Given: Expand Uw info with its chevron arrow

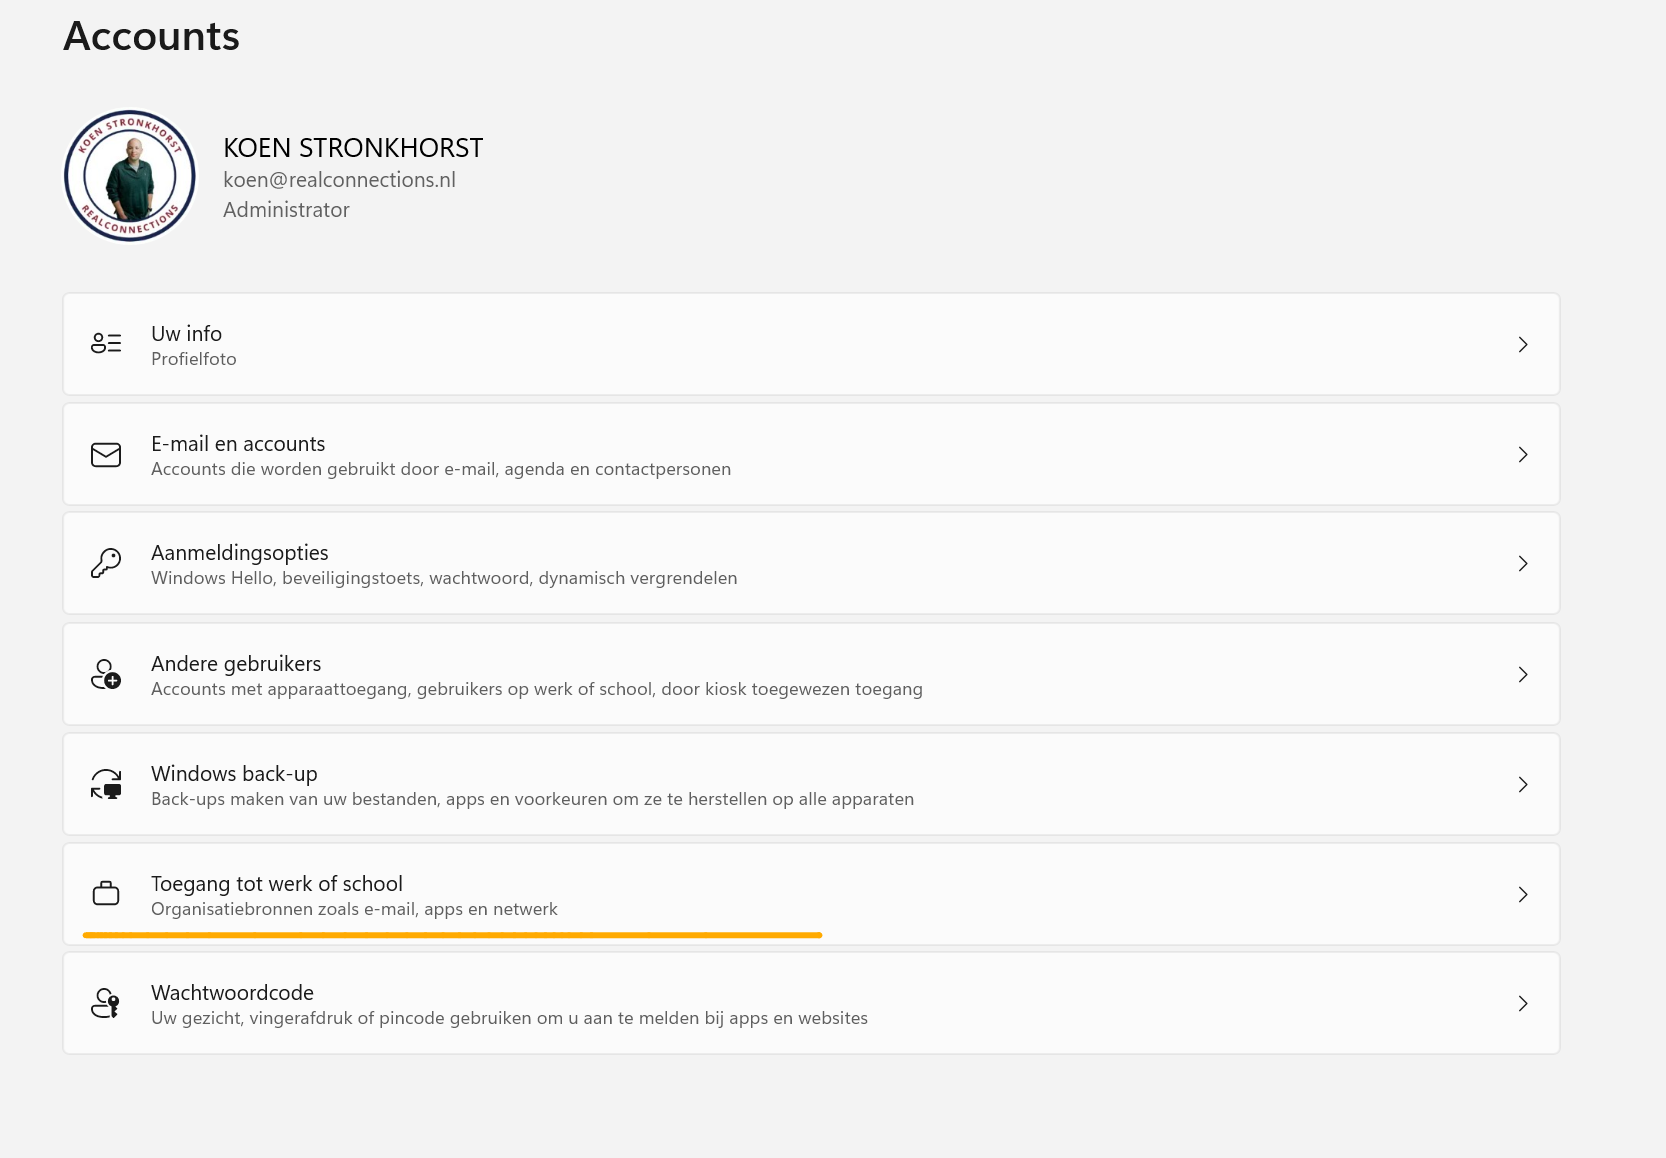Looking at the screenshot, I should click(x=1523, y=344).
